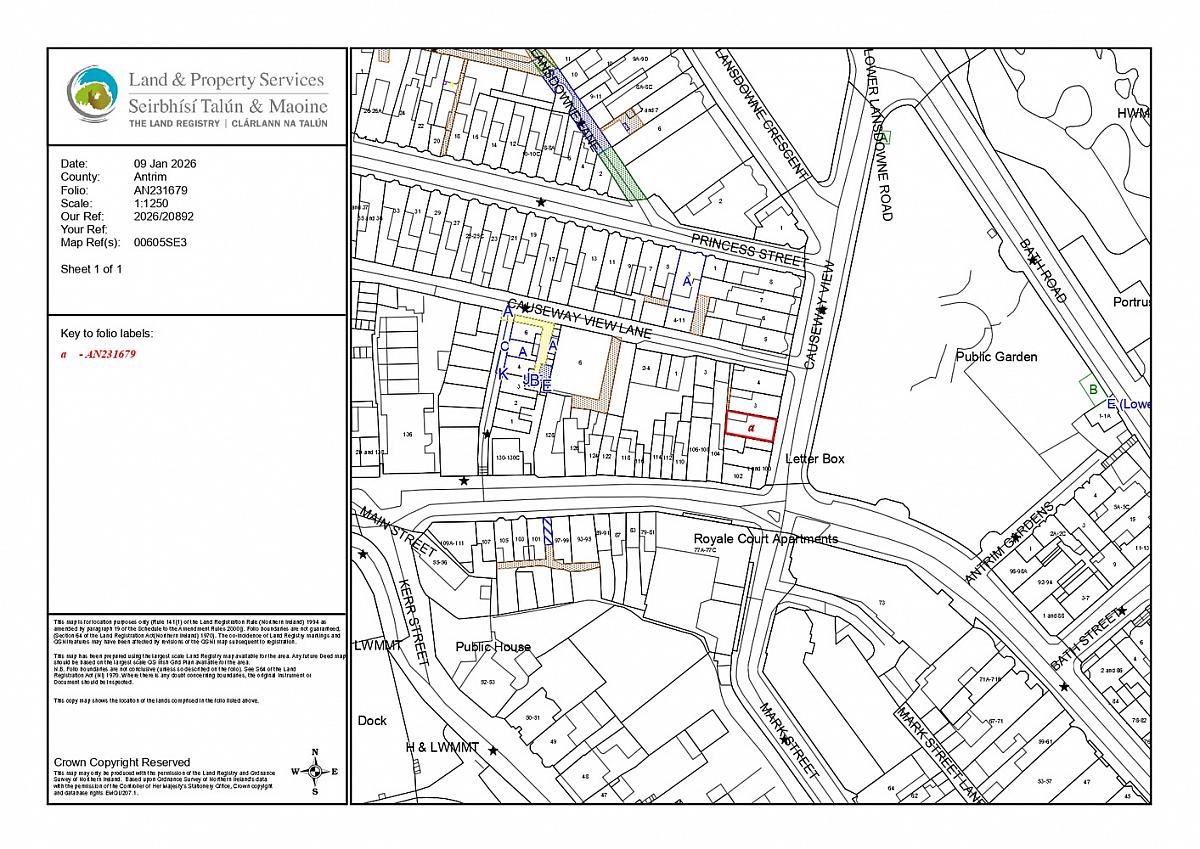Screen dimensions: 1200x849
Task: Click the Letter Box label
Action: click(x=814, y=459)
